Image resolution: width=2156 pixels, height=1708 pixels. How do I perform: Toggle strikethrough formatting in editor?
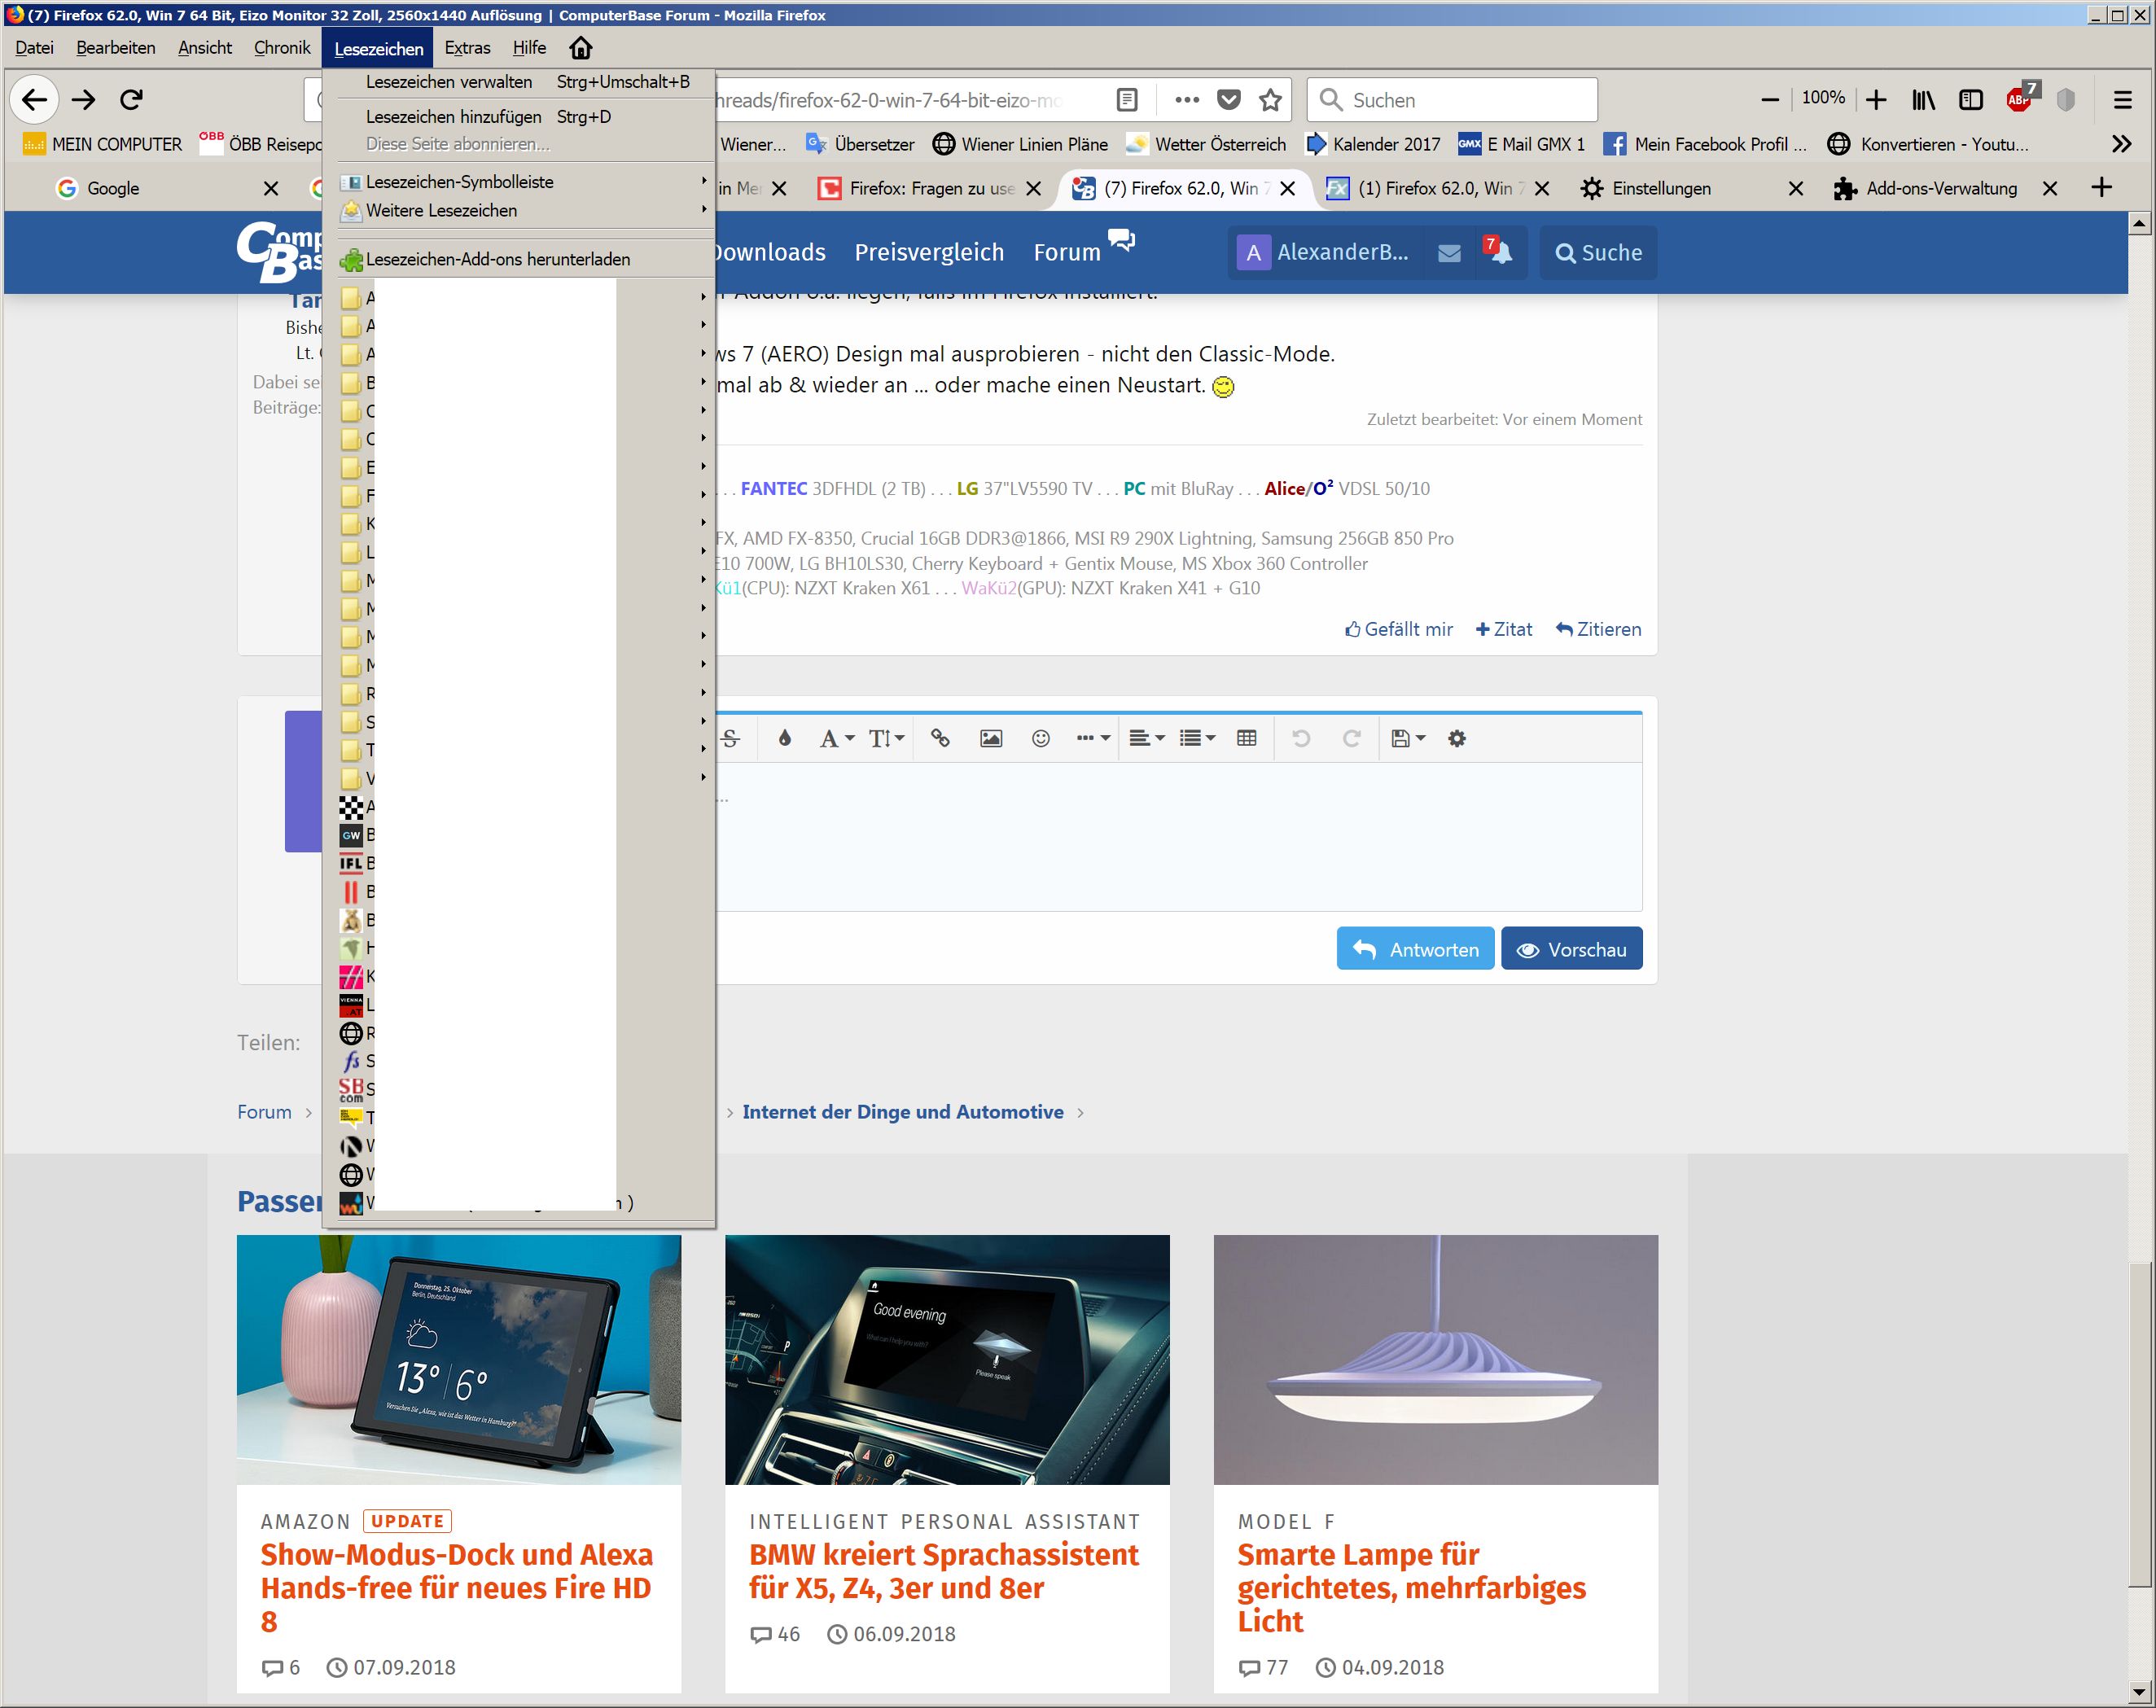tap(730, 738)
